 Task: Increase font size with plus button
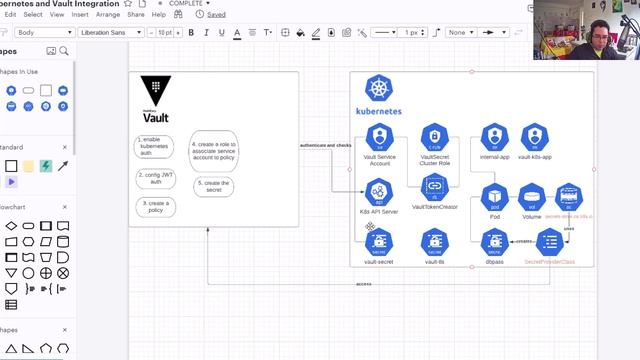(x=178, y=33)
